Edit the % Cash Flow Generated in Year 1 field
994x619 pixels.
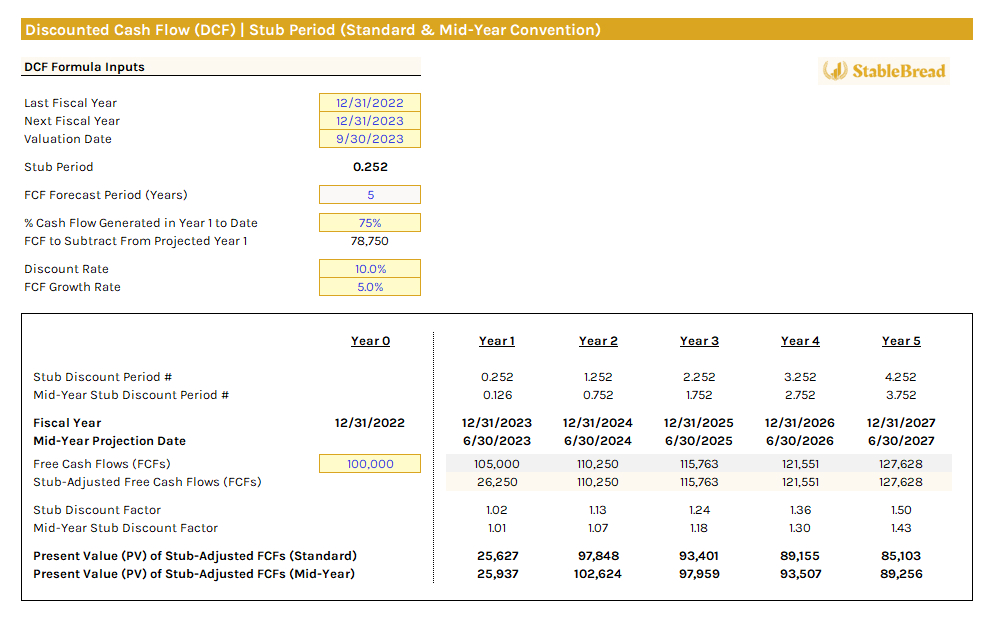pos(370,222)
